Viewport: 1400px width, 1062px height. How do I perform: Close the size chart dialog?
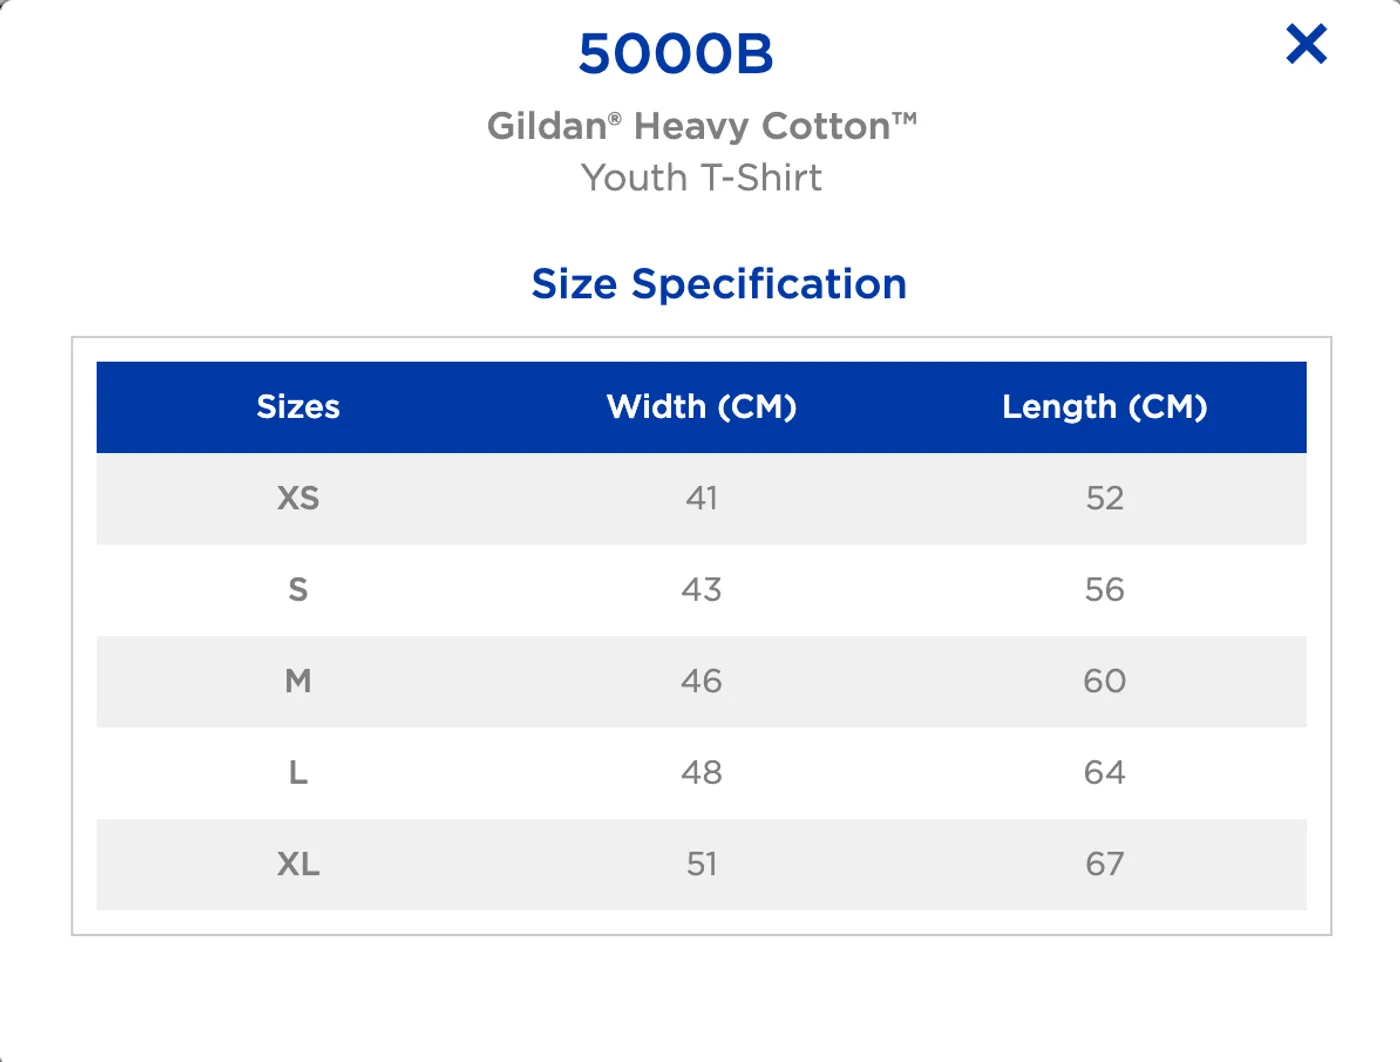tap(1304, 44)
